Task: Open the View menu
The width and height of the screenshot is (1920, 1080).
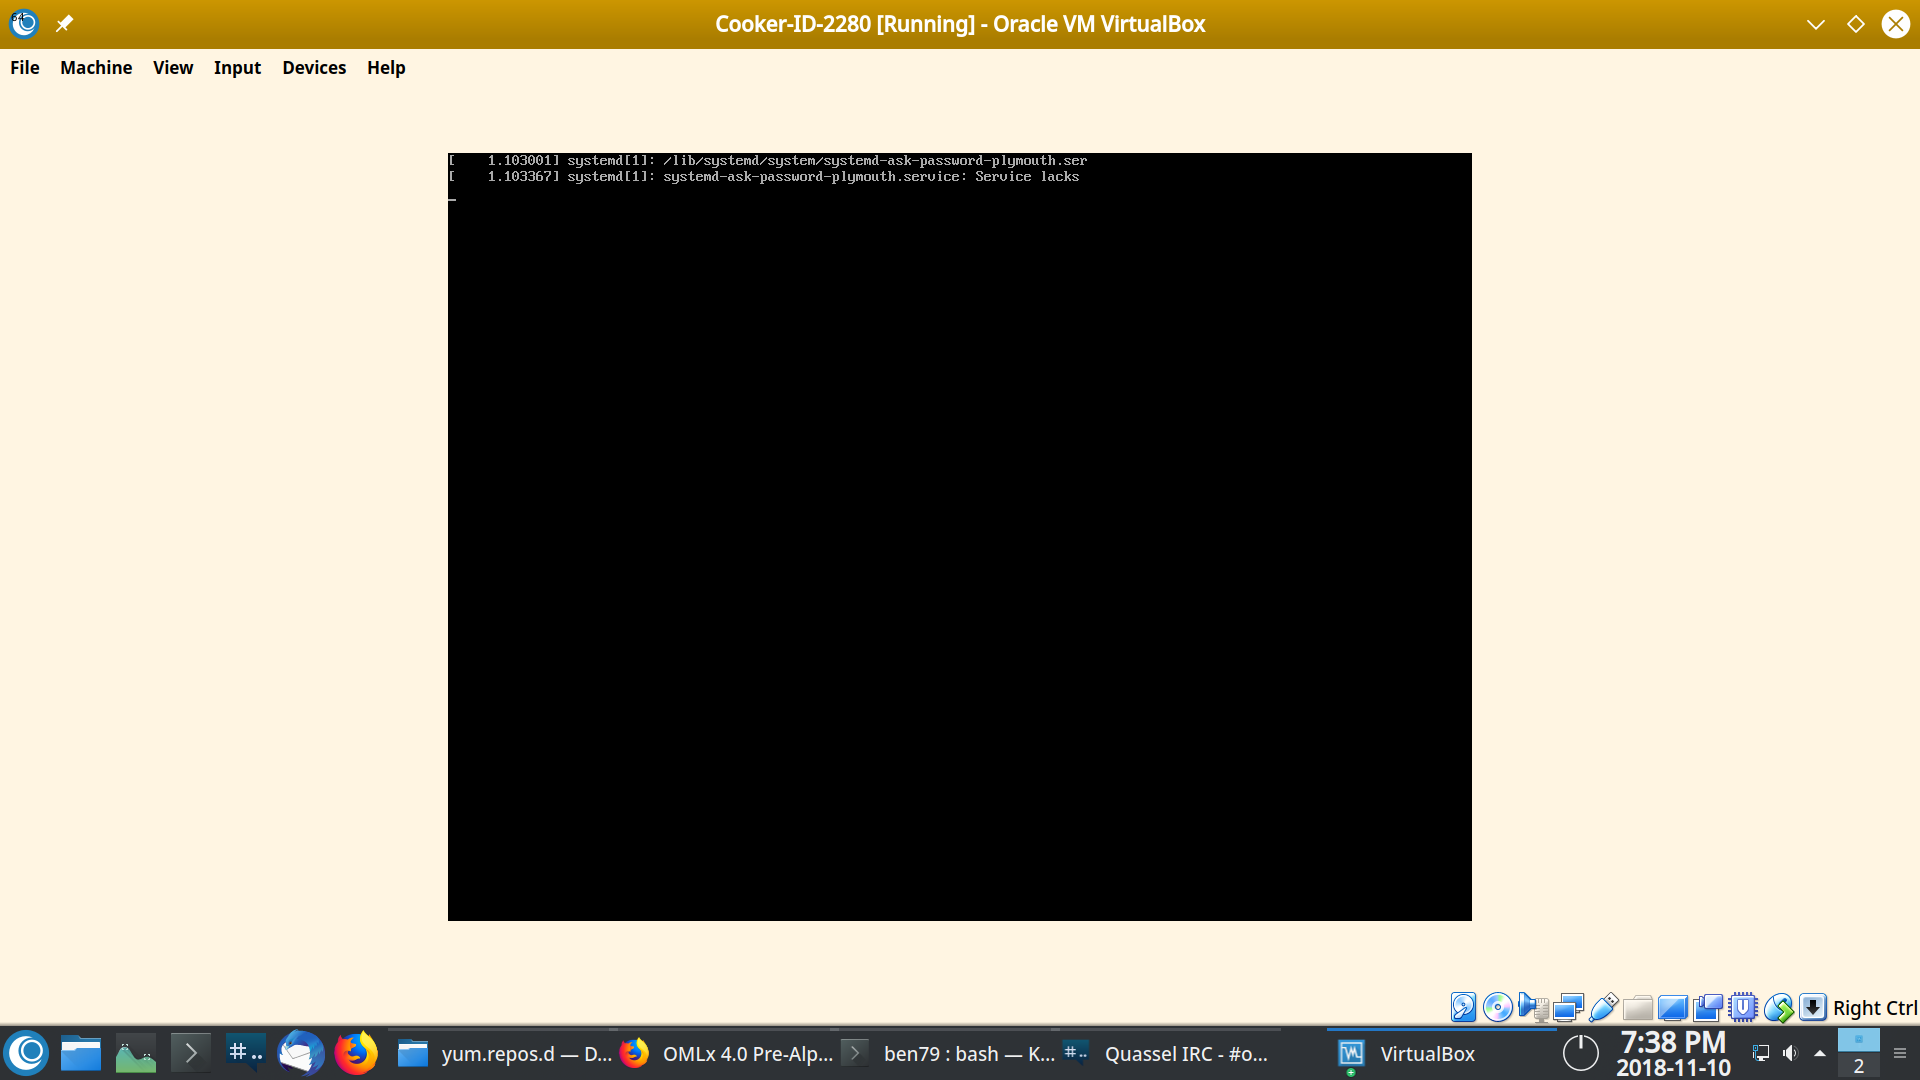Action: coord(173,68)
